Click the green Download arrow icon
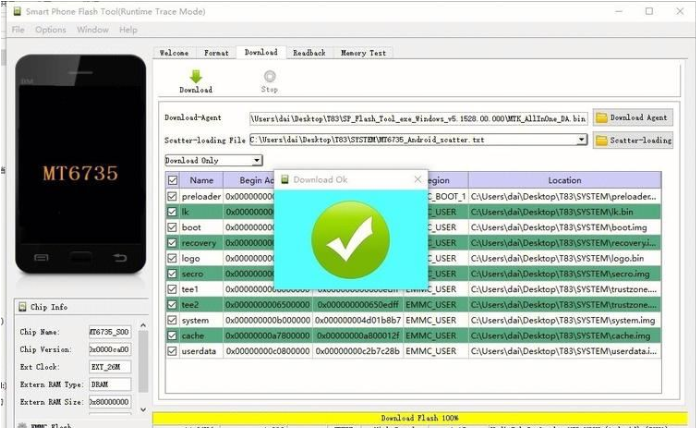 (x=196, y=76)
